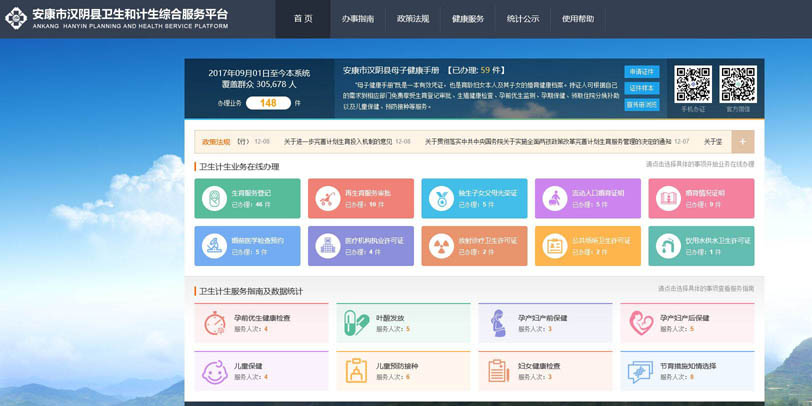Click the 孕产妇产前保健 pregnant woman icon
Image resolution: width=812 pixels, height=406 pixels.
click(x=498, y=323)
